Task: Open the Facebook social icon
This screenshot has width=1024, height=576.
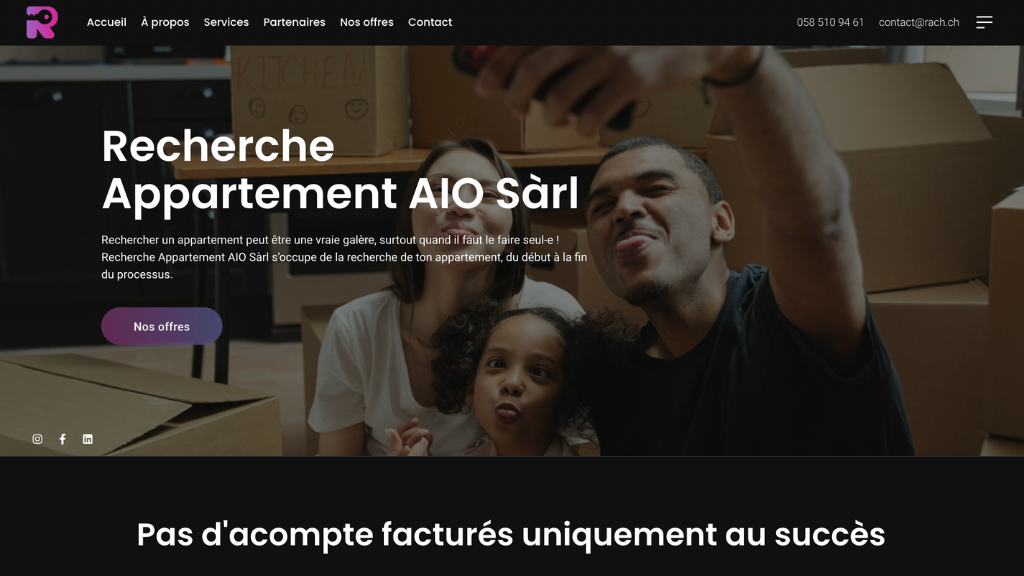Action: (63, 439)
